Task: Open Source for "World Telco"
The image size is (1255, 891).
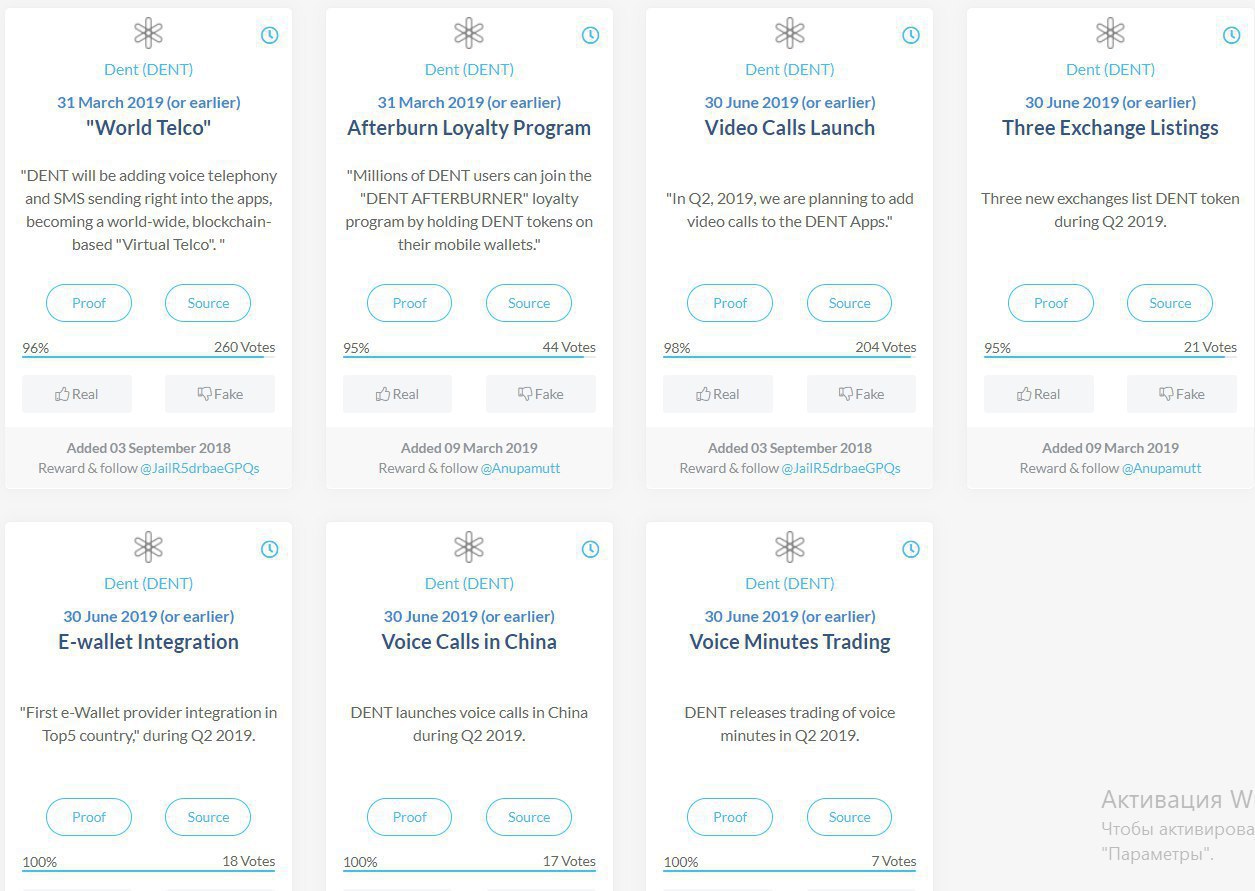Action: click(208, 303)
